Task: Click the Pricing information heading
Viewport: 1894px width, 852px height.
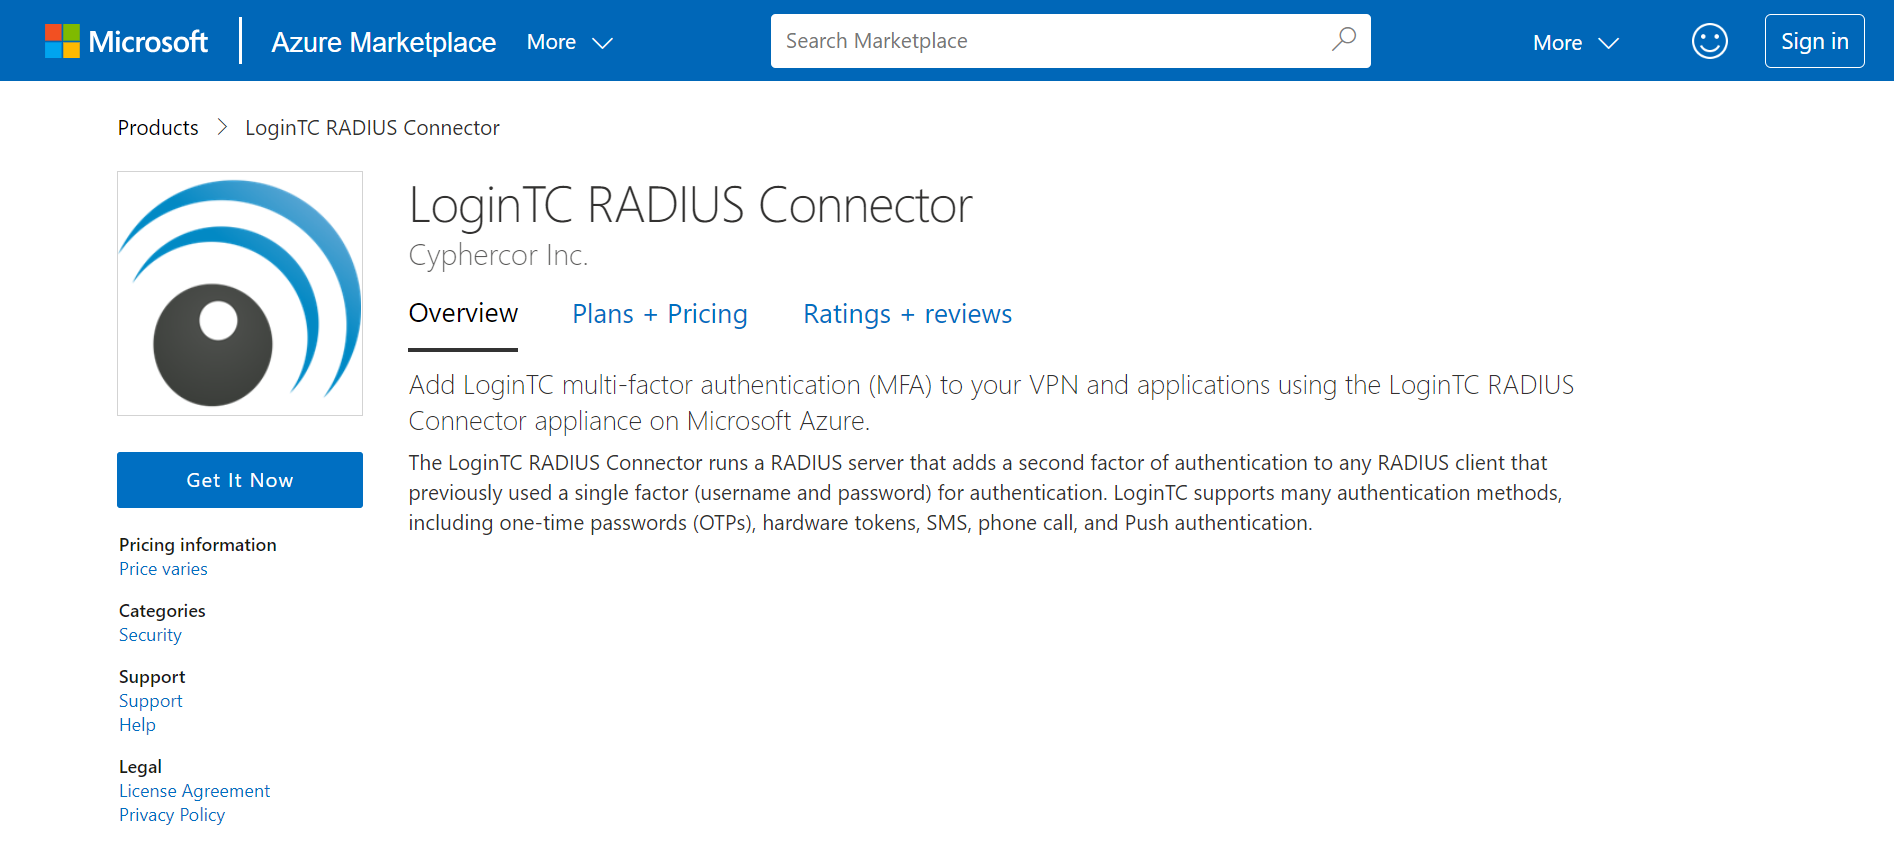Action: tap(197, 545)
